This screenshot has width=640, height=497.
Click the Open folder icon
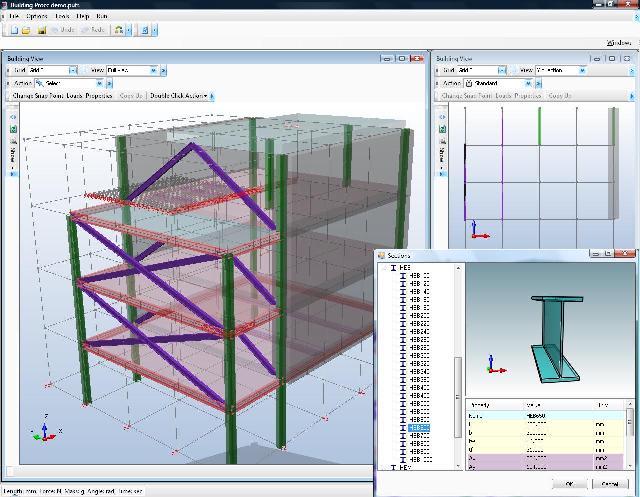26,30
